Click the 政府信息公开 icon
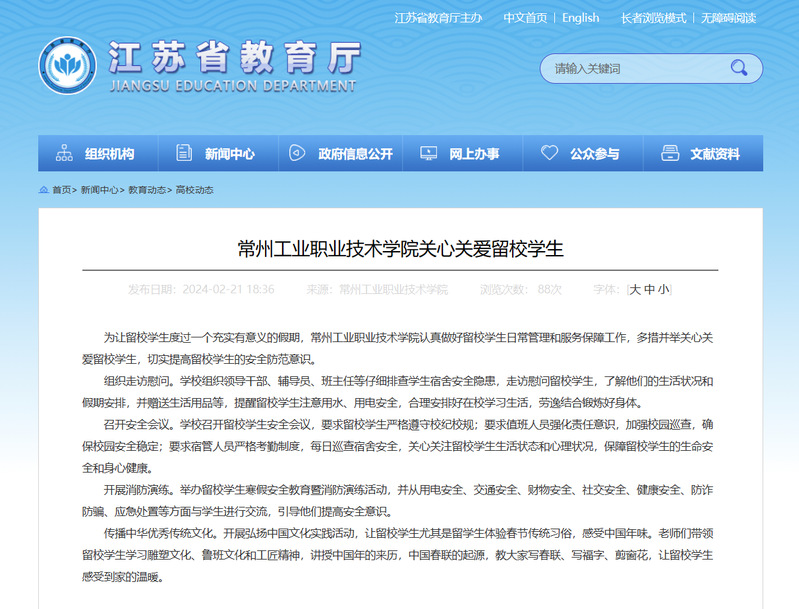This screenshot has height=609, width=799. click(297, 154)
